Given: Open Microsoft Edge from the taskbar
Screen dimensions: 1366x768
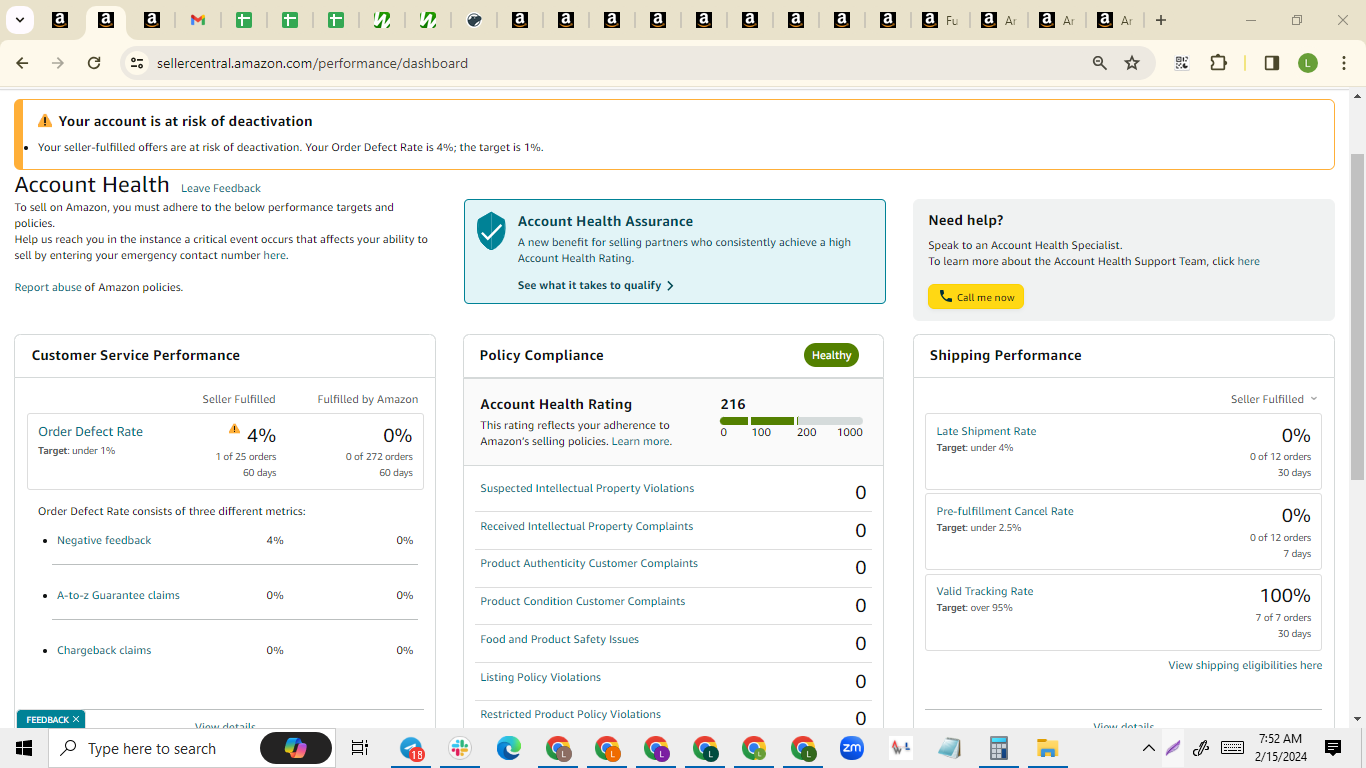Looking at the screenshot, I should (x=509, y=748).
